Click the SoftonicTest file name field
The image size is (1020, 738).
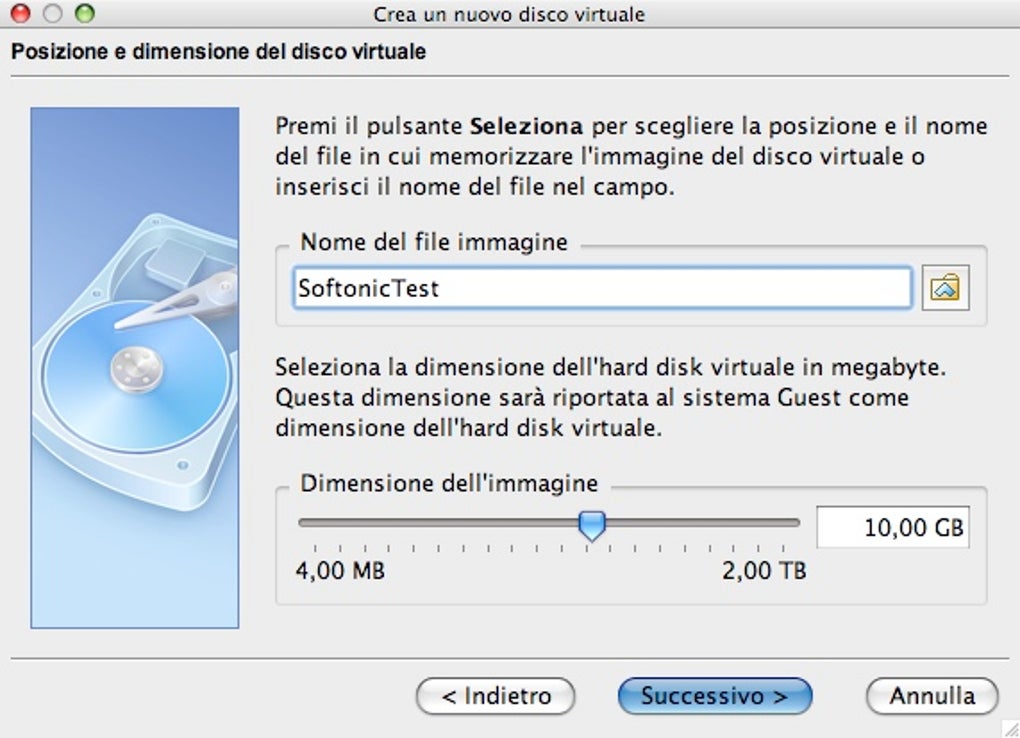click(x=602, y=289)
